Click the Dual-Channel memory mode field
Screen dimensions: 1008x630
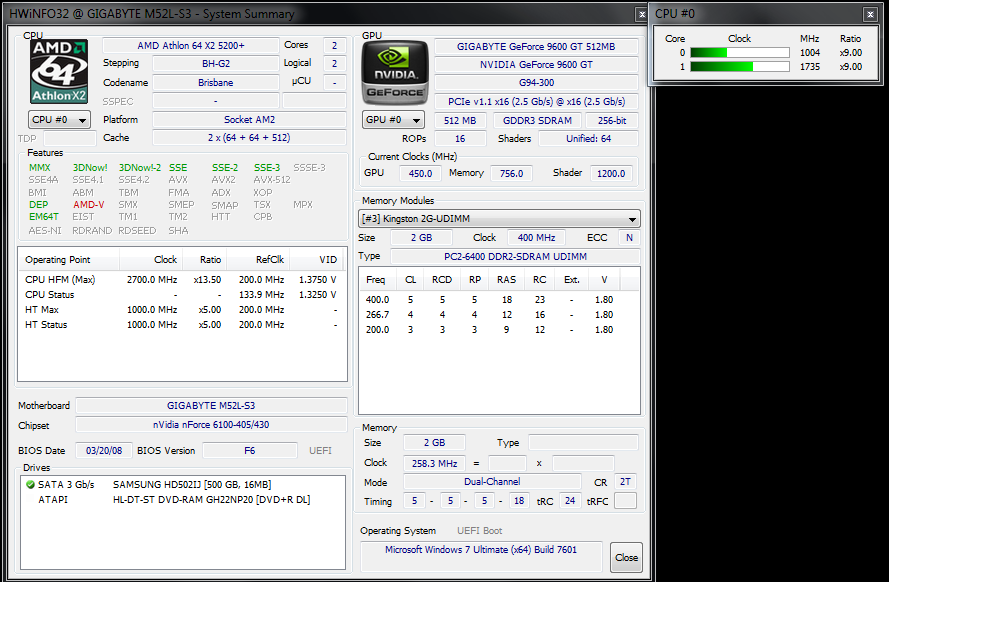pos(492,482)
